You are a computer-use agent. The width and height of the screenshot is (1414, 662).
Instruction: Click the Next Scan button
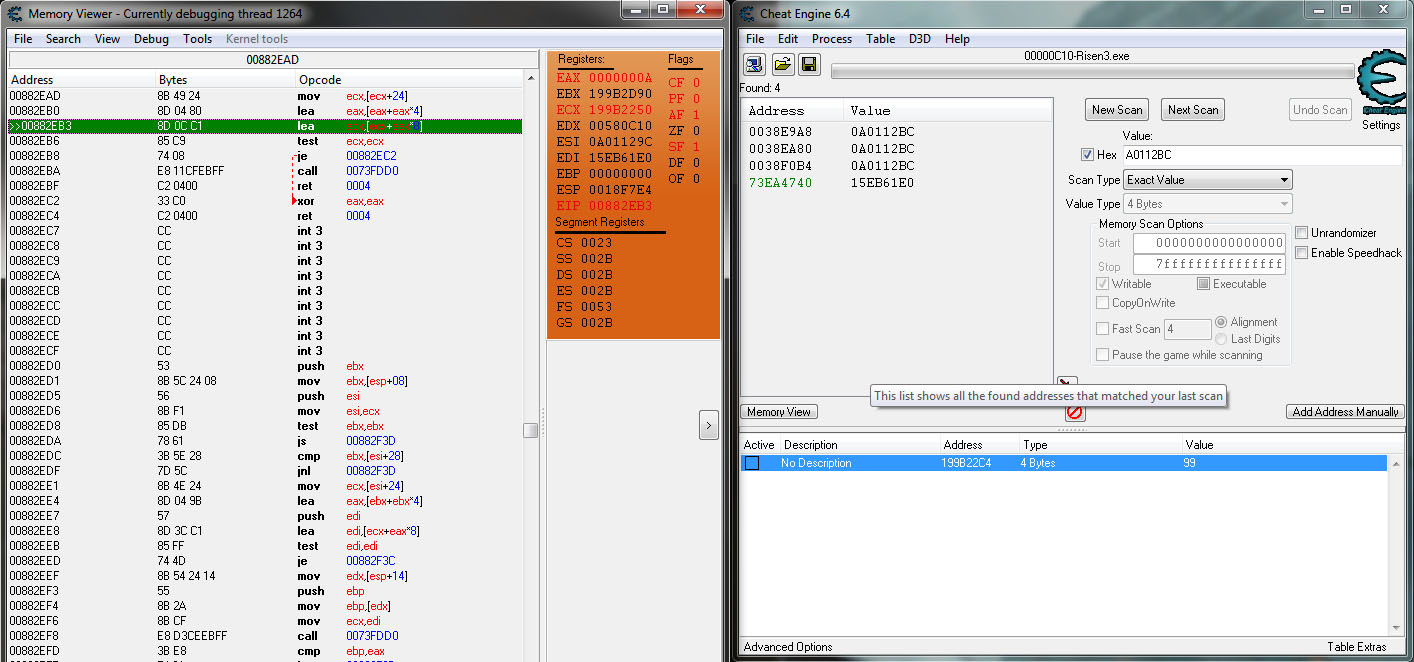click(x=1192, y=110)
